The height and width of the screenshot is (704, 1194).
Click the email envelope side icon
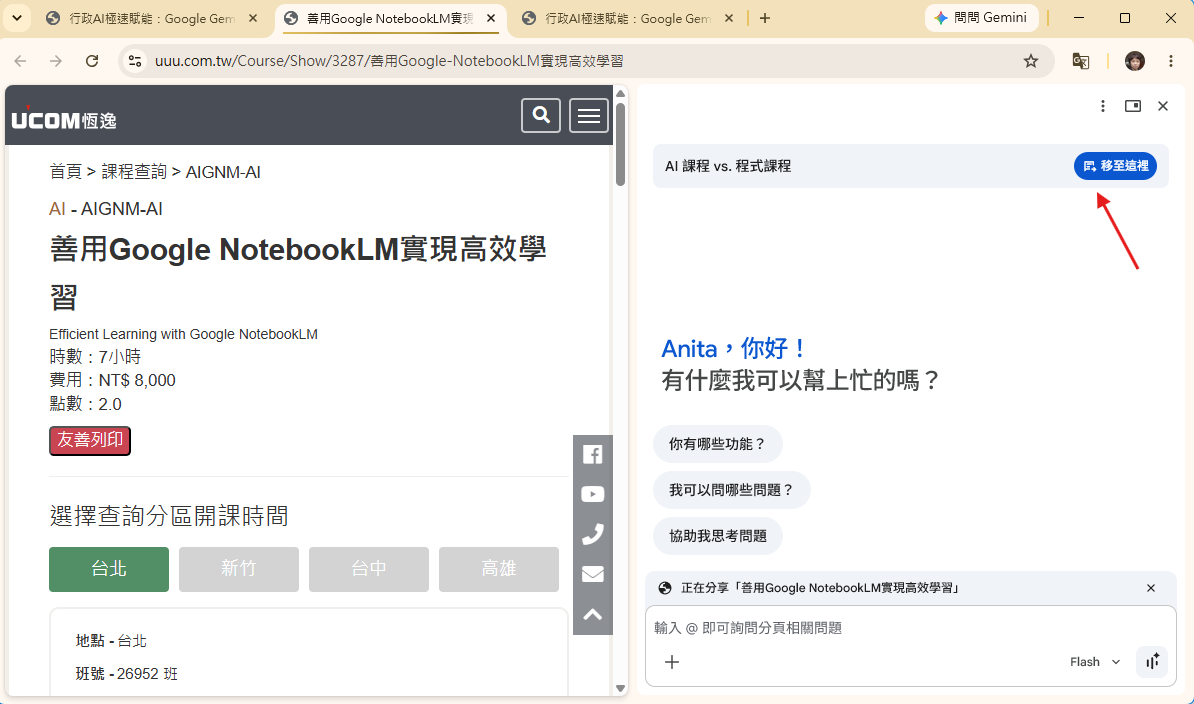tap(592, 574)
